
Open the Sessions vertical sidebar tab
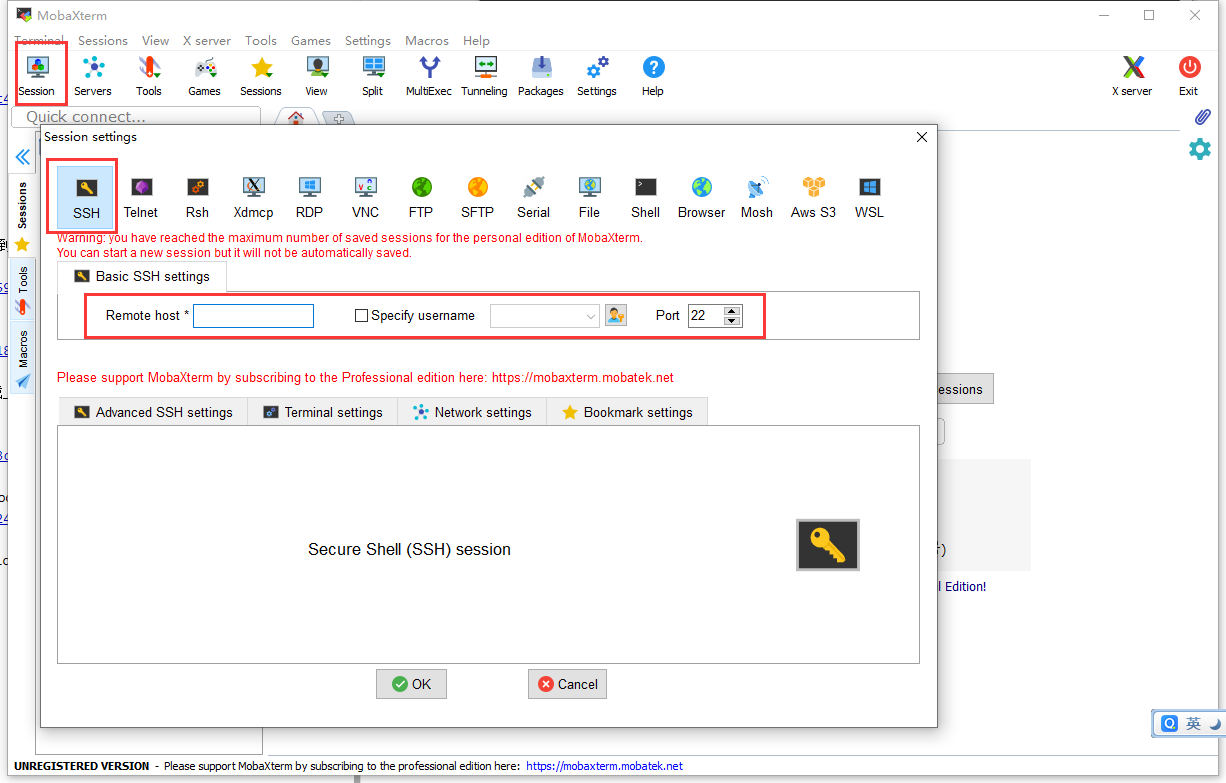(x=22, y=216)
